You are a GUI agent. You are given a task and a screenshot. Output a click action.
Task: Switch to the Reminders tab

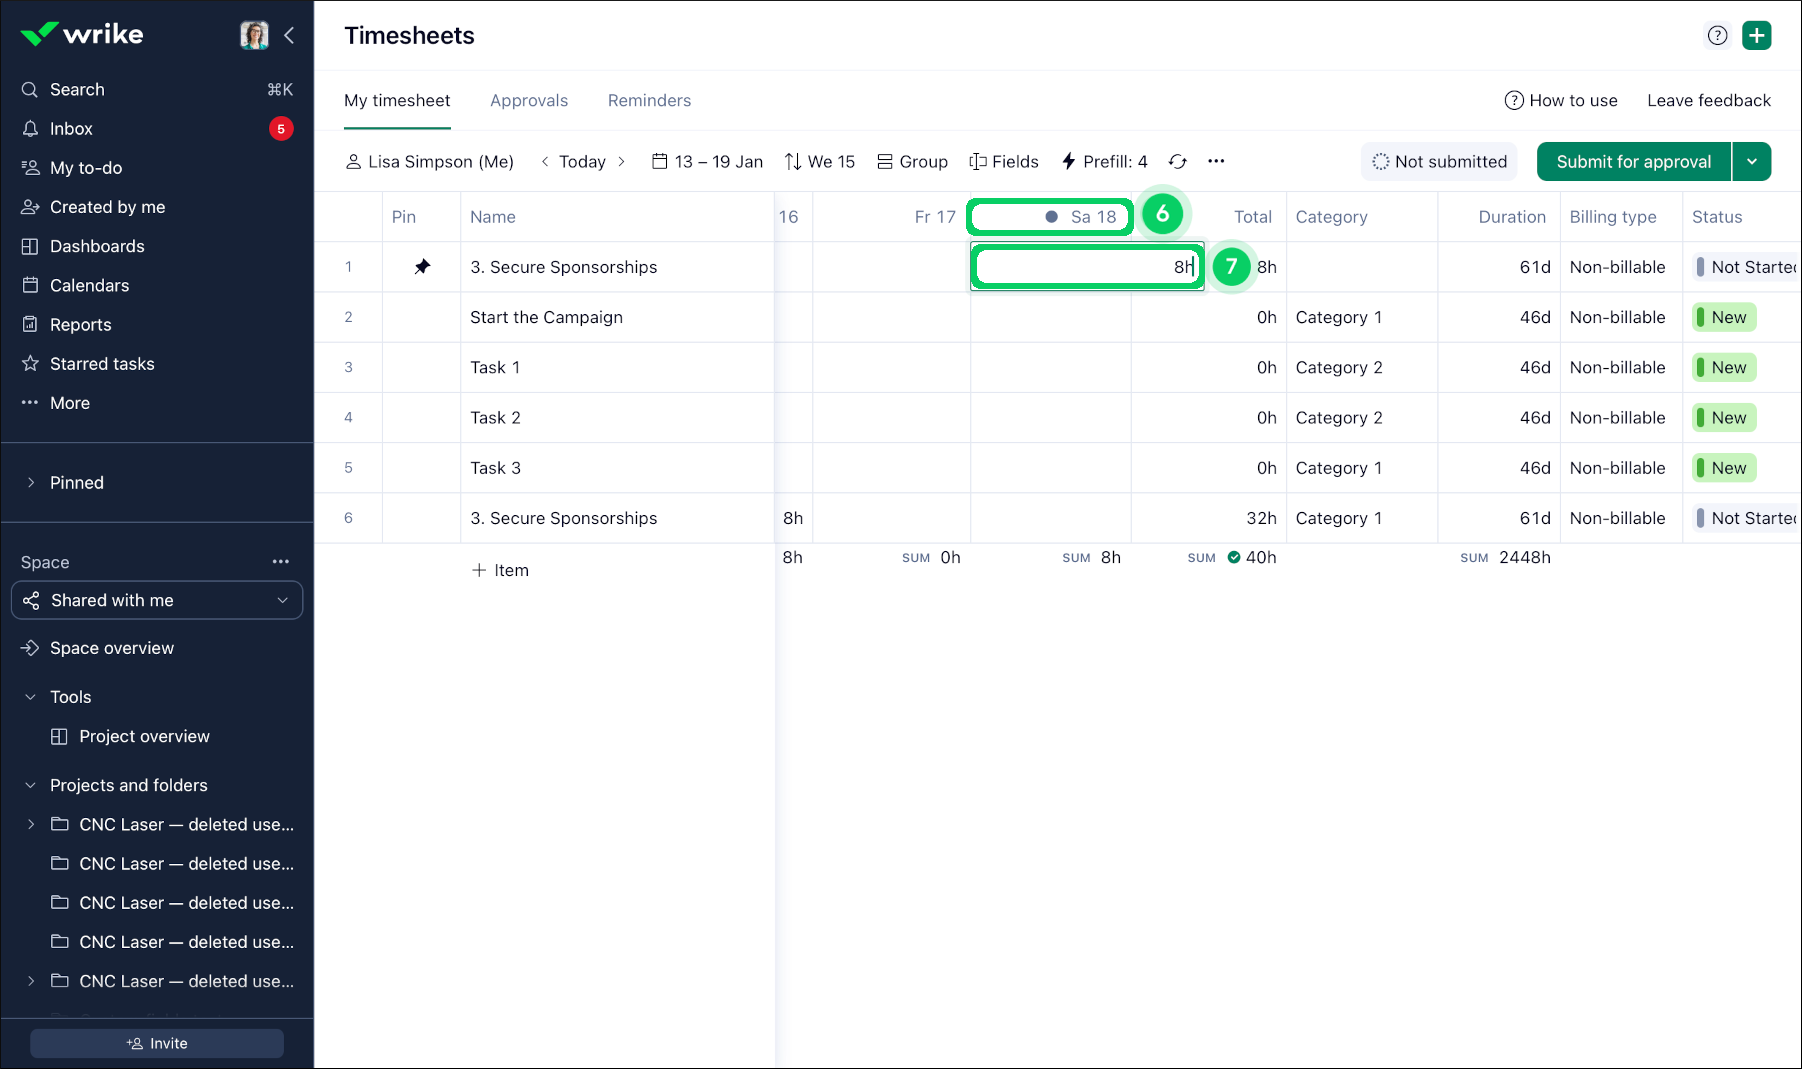(649, 101)
